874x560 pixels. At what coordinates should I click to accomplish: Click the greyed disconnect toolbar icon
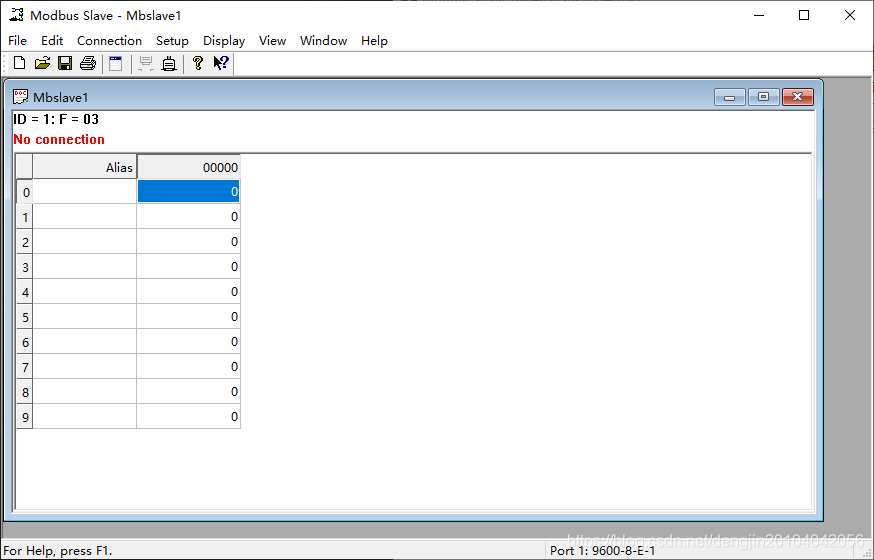146,63
